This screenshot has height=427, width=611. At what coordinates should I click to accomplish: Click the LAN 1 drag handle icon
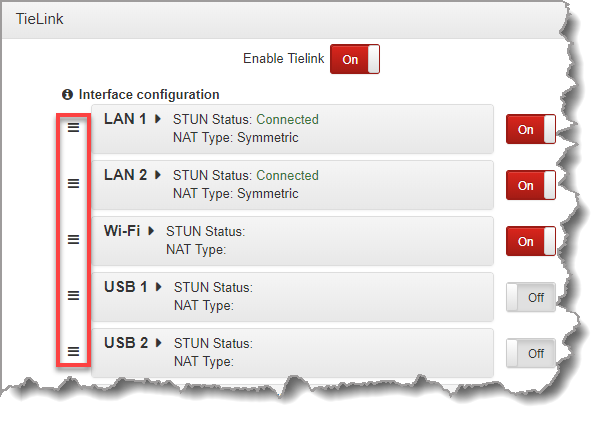[73, 128]
